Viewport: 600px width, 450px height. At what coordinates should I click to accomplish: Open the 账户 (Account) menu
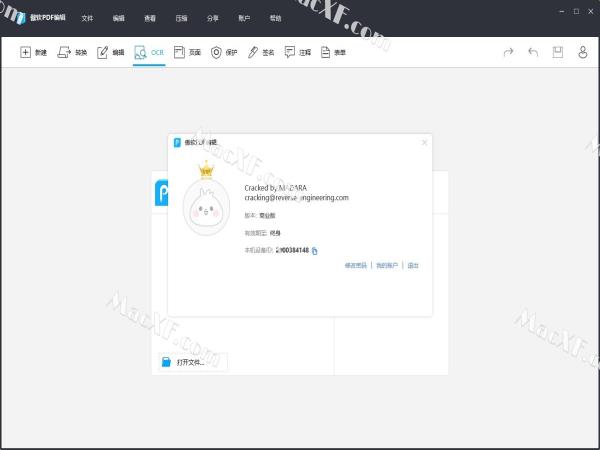[244, 18]
